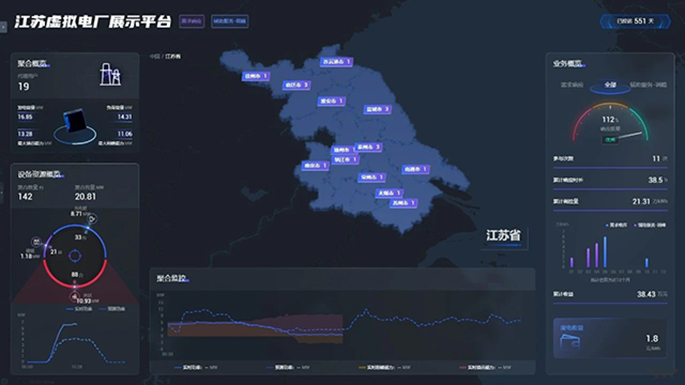Select the 苏州市 marker on the map
Screen dimensions: 685x385
(404, 203)
